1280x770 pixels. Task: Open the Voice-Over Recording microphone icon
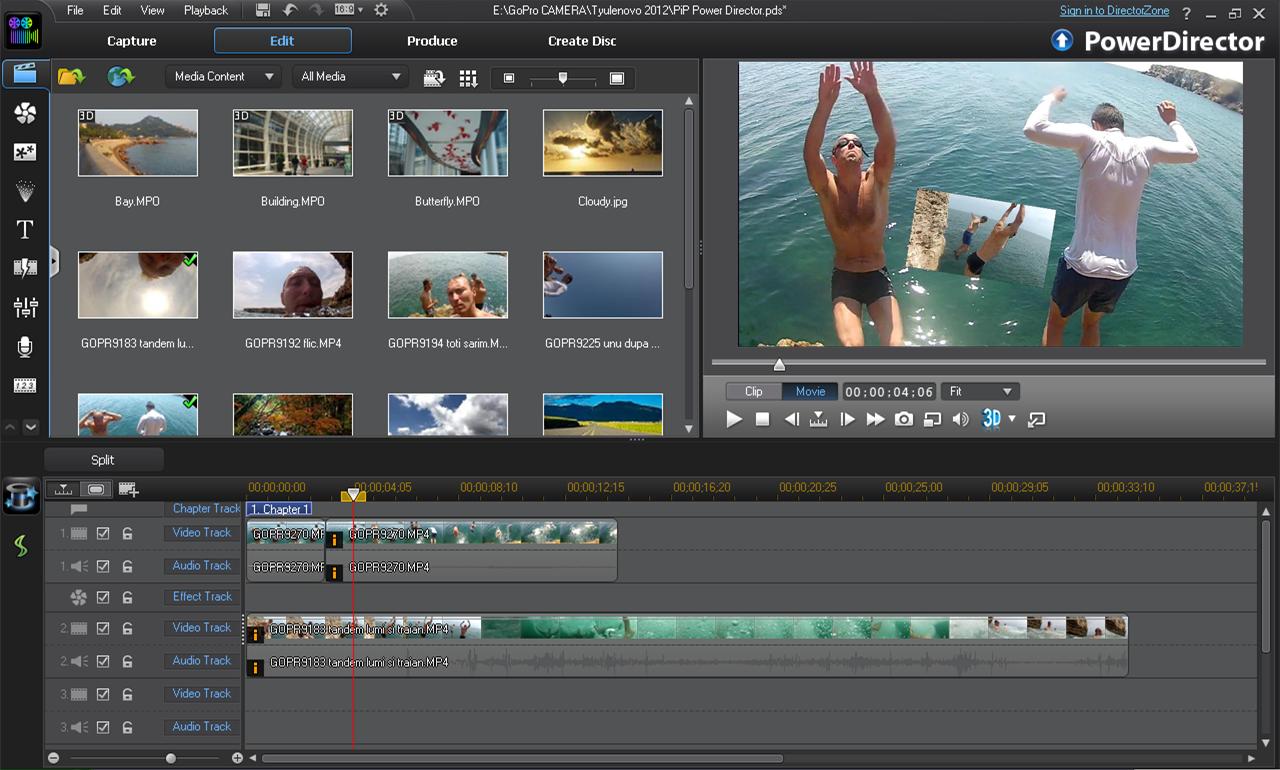tap(25, 346)
